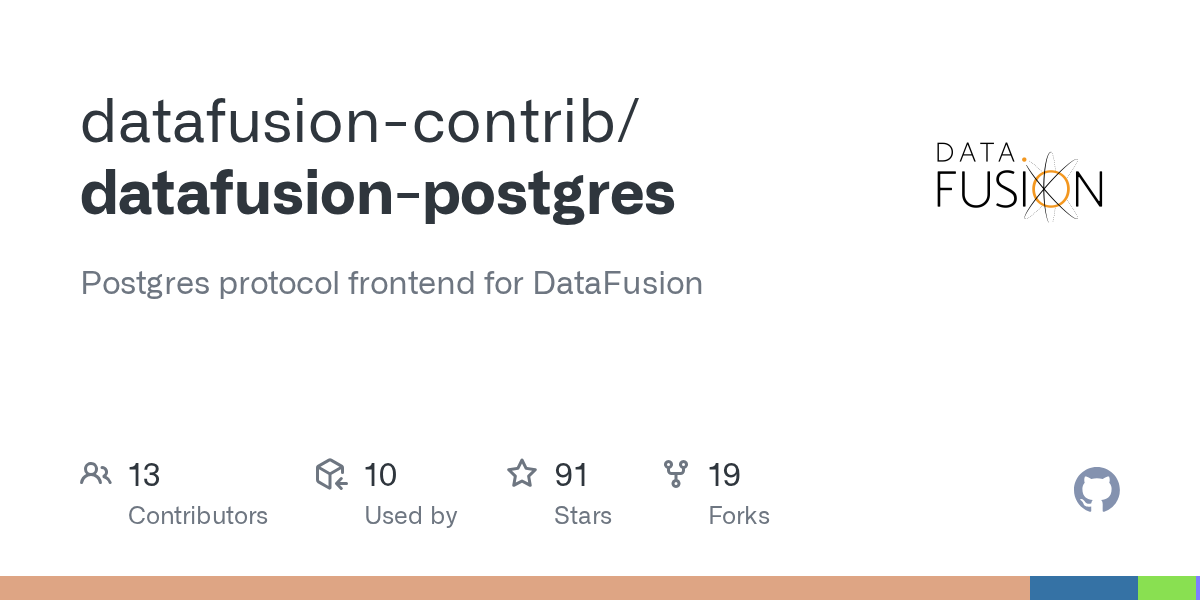Click the Used by package icon
This screenshot has width=1200, height=600.
[x=331, y=474]
